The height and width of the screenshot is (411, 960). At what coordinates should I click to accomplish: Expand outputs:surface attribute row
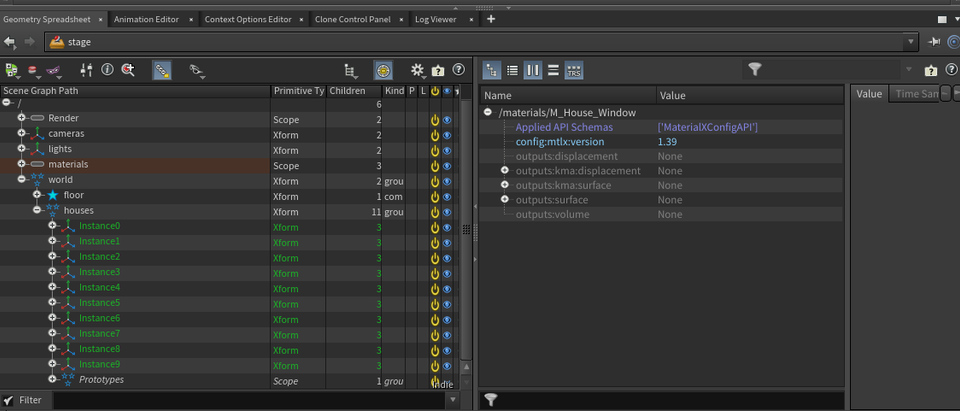coord(505,200)
